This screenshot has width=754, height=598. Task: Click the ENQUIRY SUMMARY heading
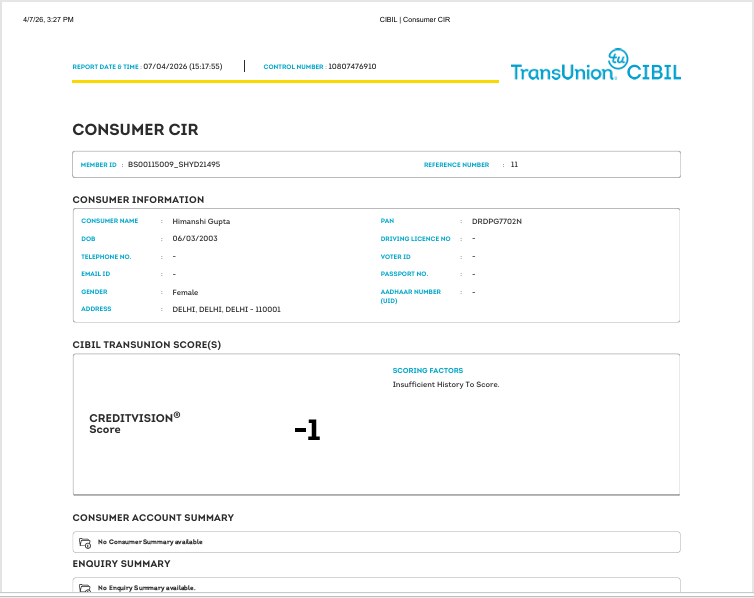click(x=122, y=564)
